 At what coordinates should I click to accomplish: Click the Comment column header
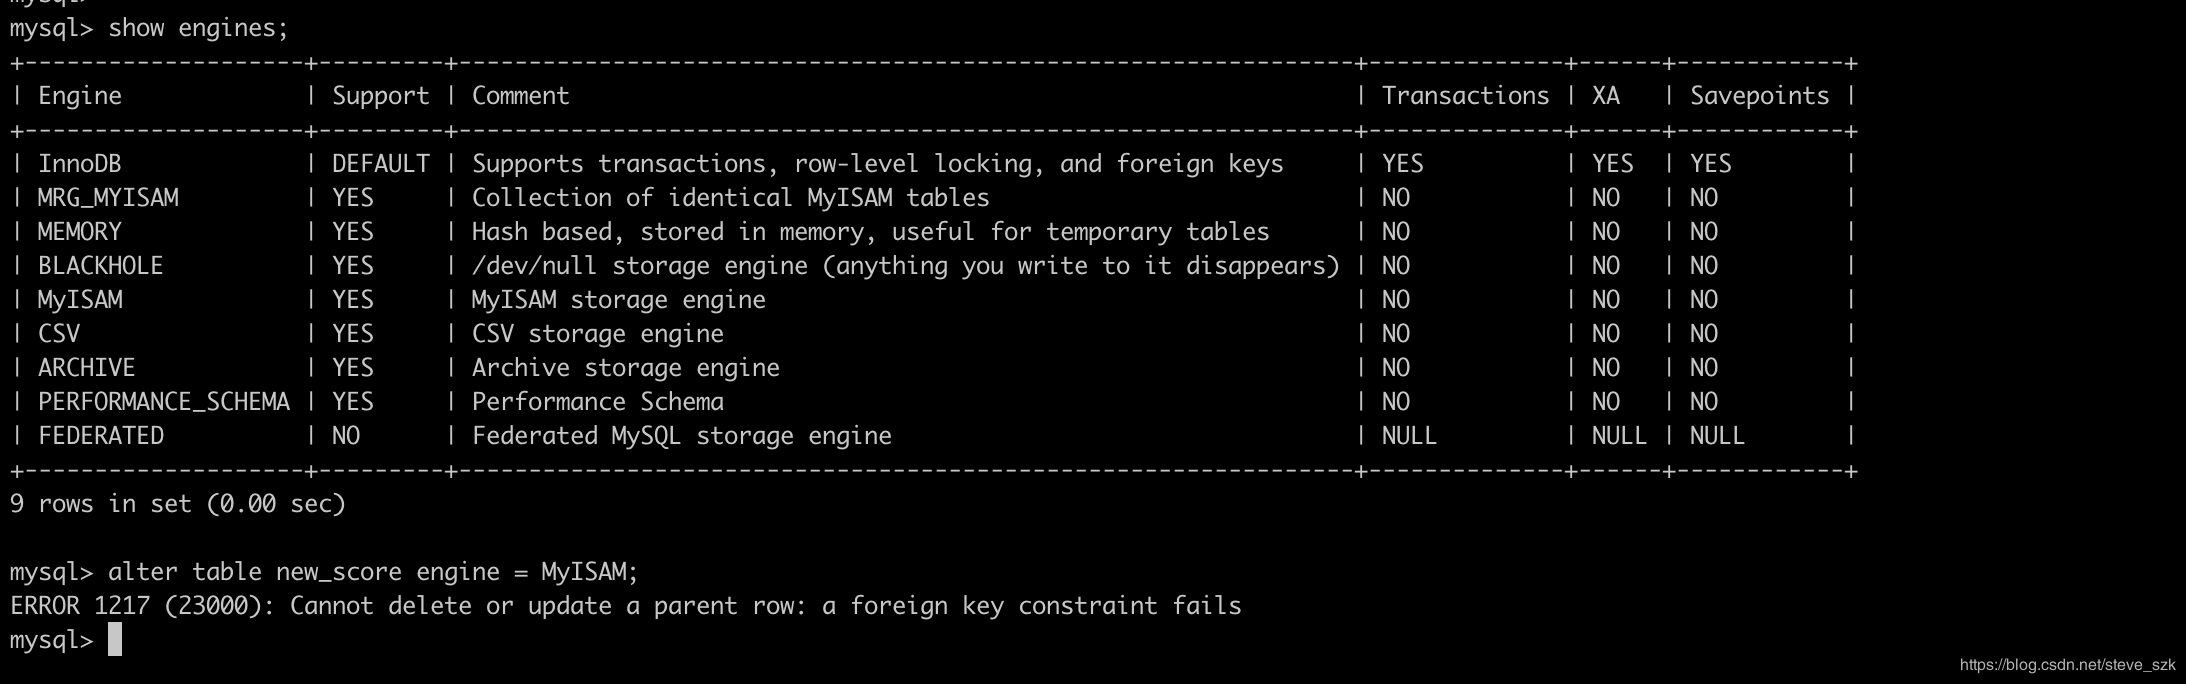pyautogui.click(x=520, y=96)
